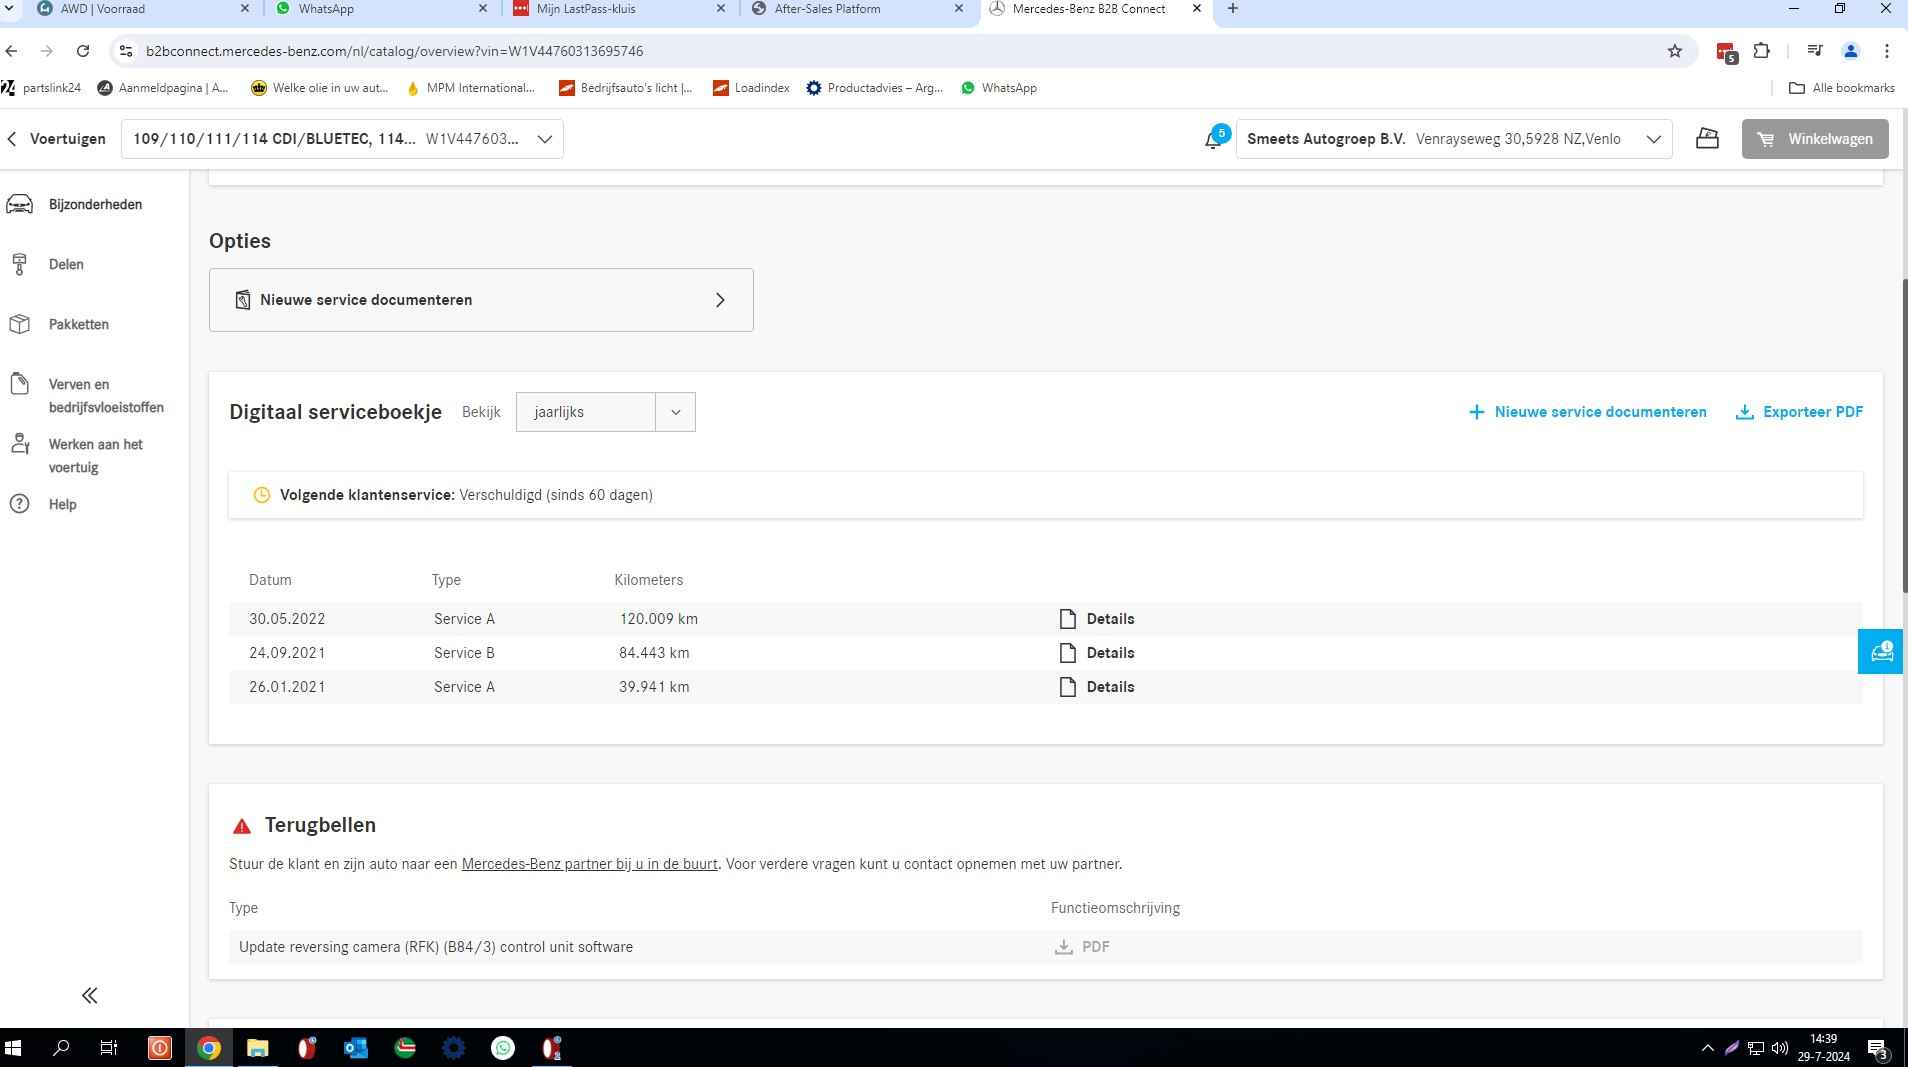This screenshot has width=1908, height=1067.
Task: Open Outlook from the taskbar
Action: [356, 1048]
